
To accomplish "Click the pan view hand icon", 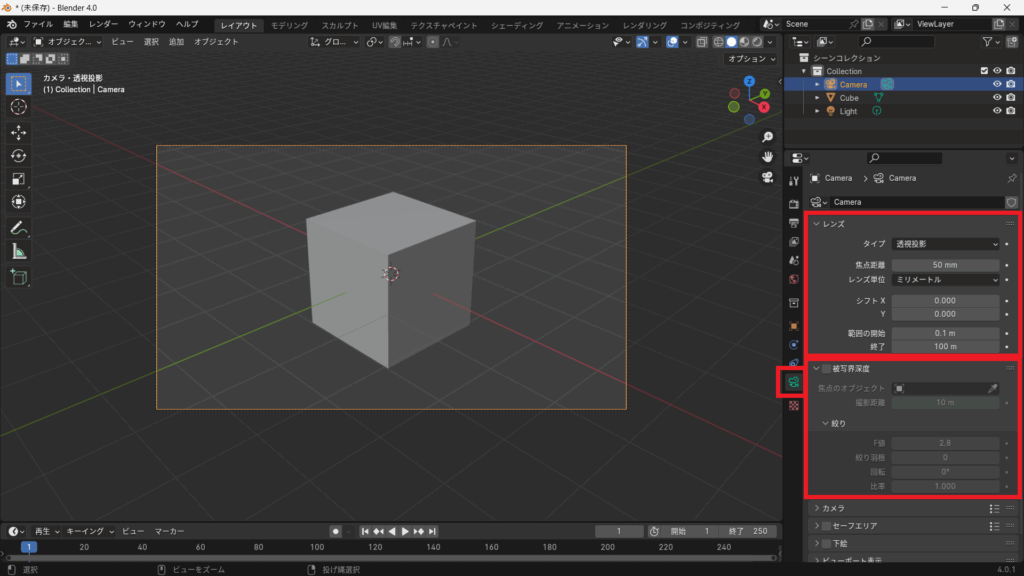I will 767,157.
